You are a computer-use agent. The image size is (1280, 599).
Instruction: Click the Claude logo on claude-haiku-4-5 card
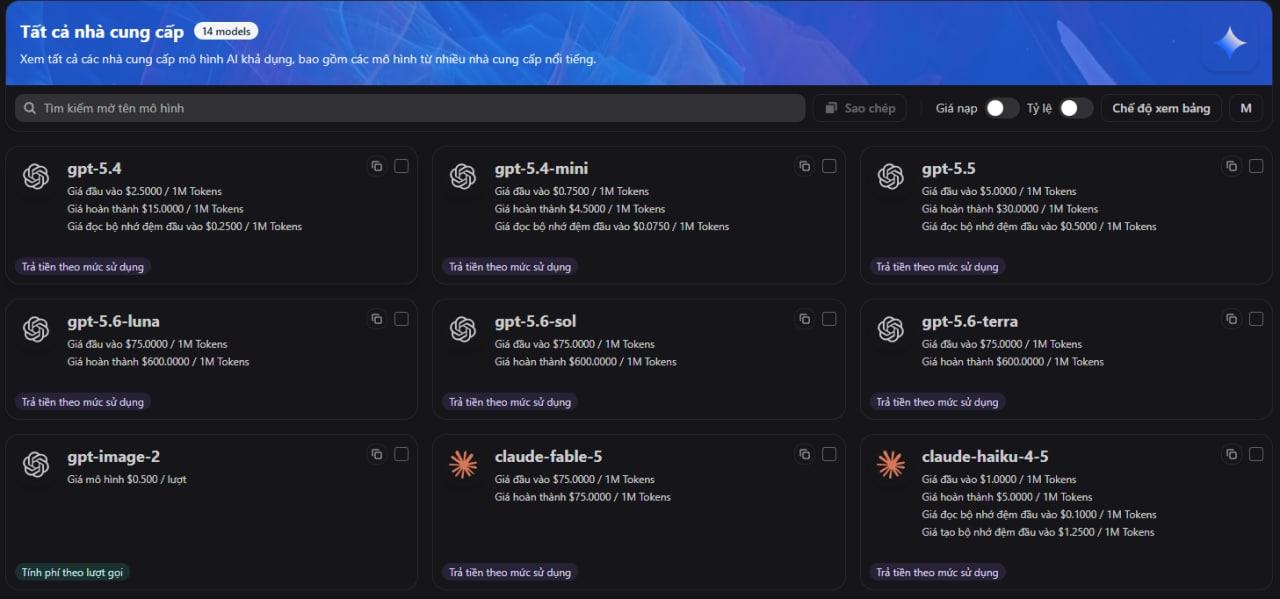pyautogui.click(x=891, y=464)
